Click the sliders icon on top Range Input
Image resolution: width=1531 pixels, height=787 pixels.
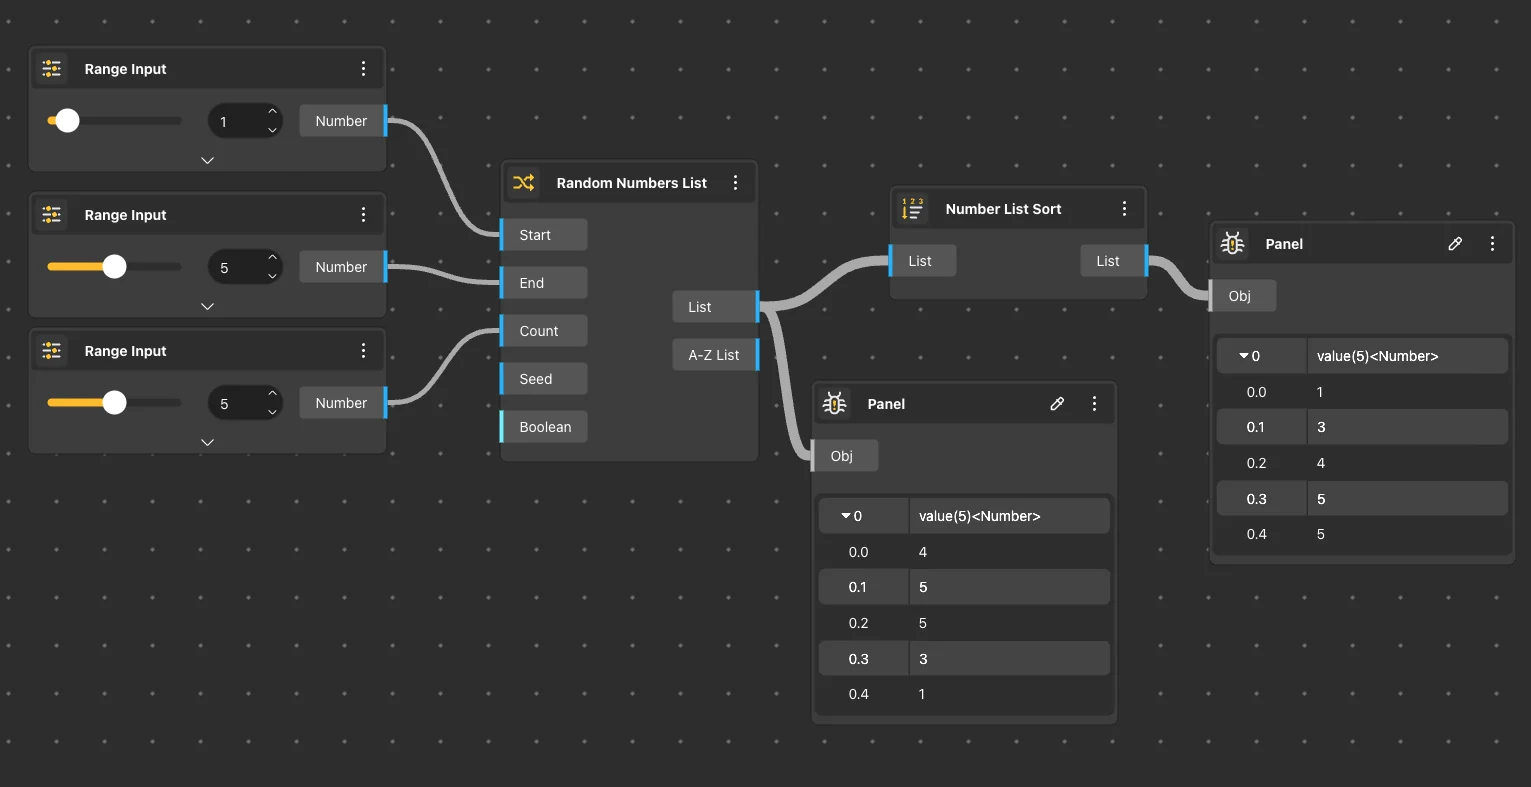pyautogui.click(x=52, y=69)
